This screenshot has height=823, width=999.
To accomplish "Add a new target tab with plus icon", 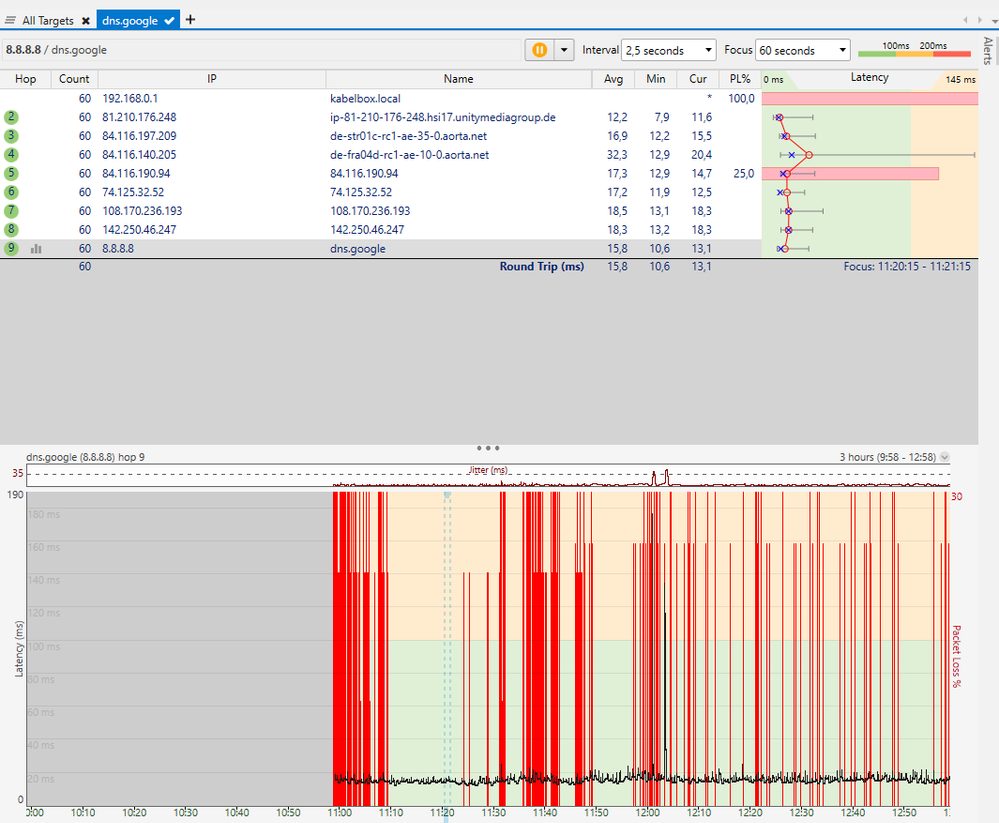I will [x=191, y=19].
